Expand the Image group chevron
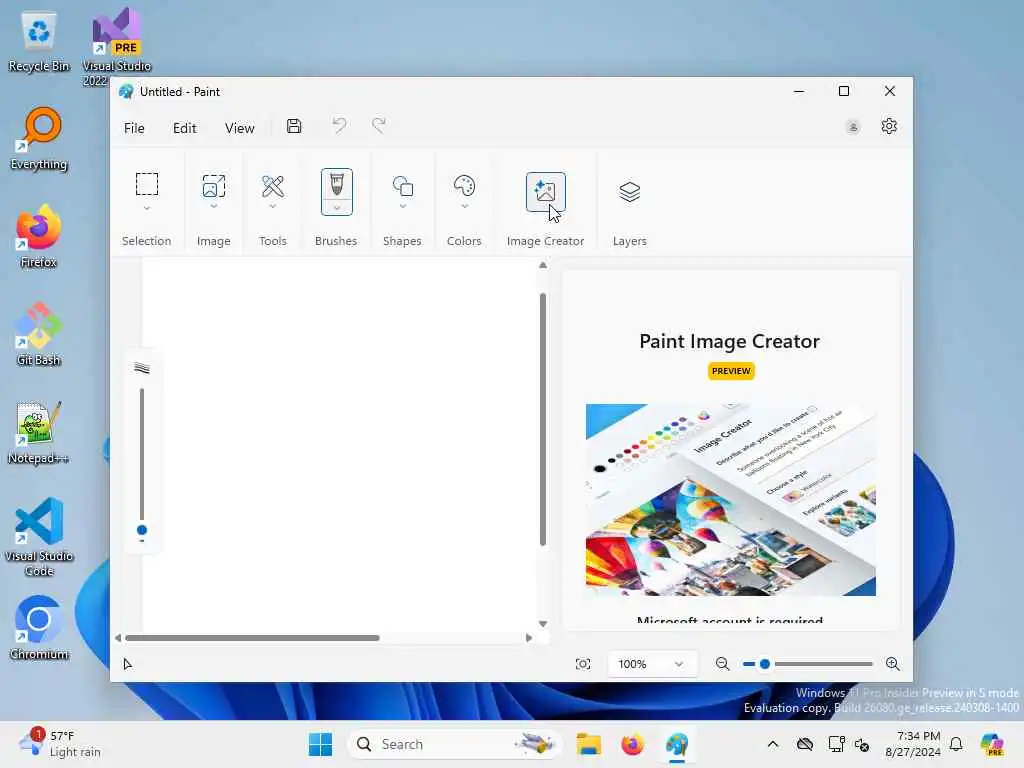Viewport: 1024px width, 768px height. click(214, 206)
